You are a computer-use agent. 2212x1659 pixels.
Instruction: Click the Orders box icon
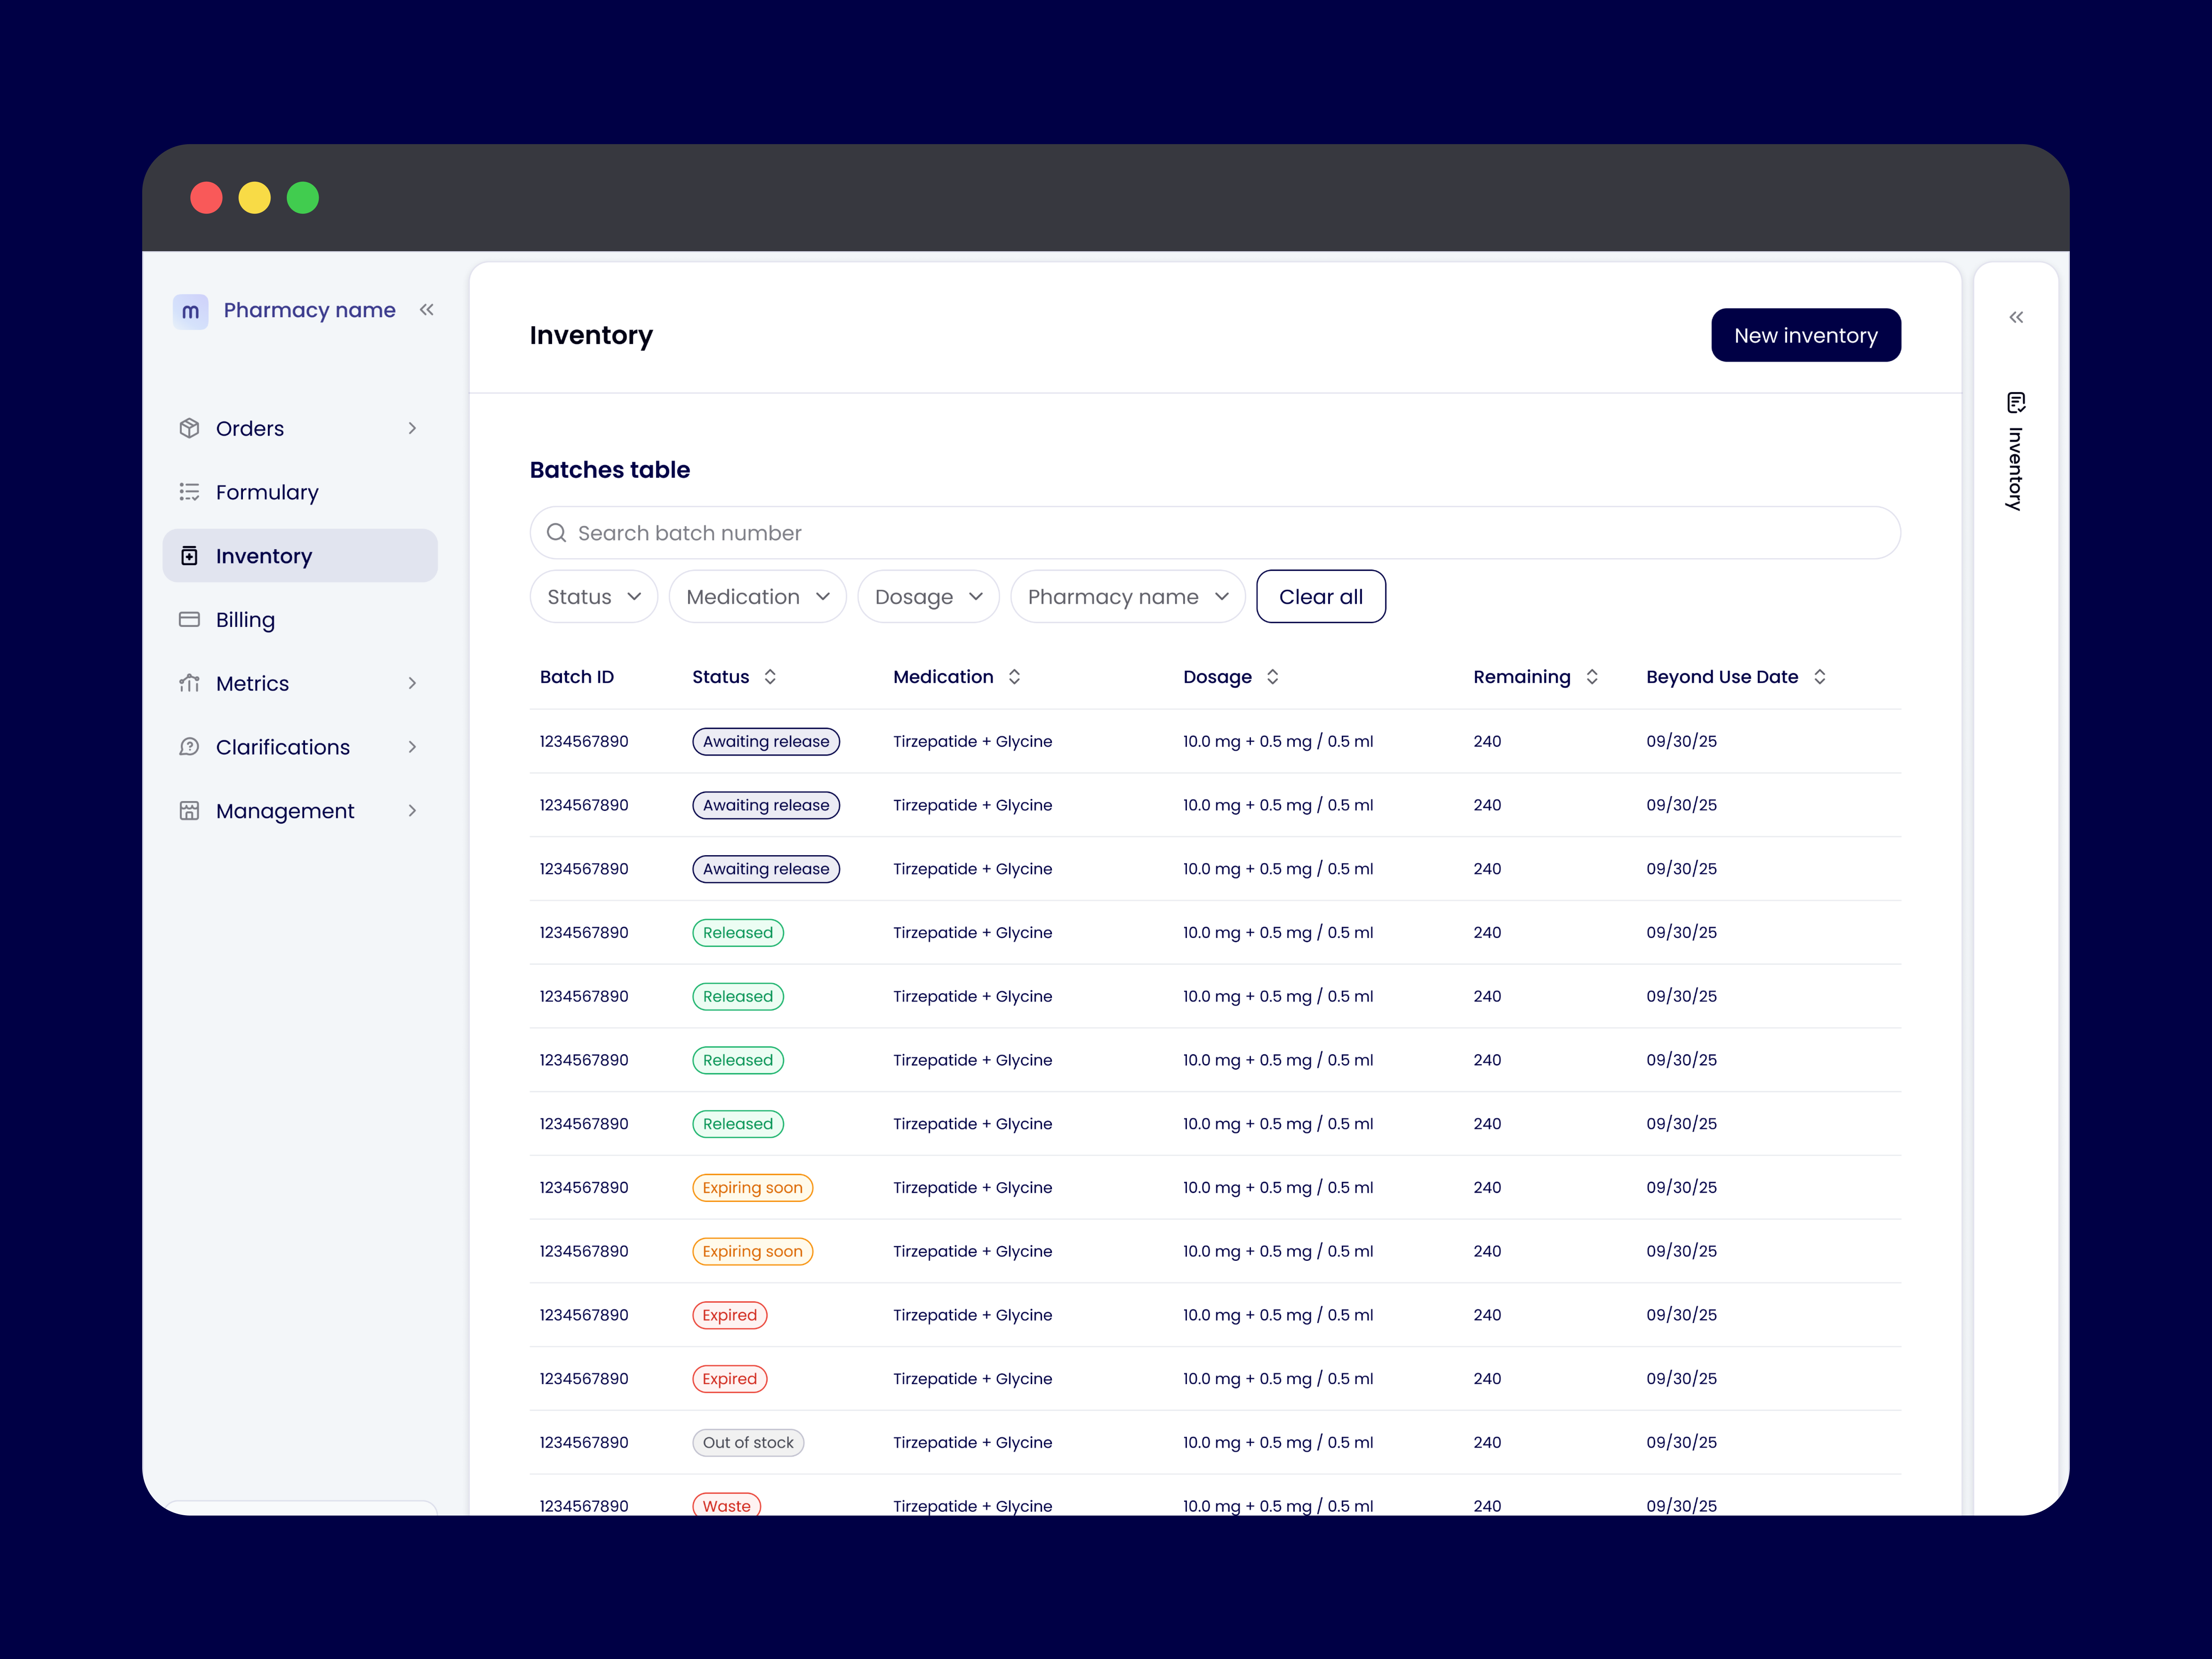189,428
